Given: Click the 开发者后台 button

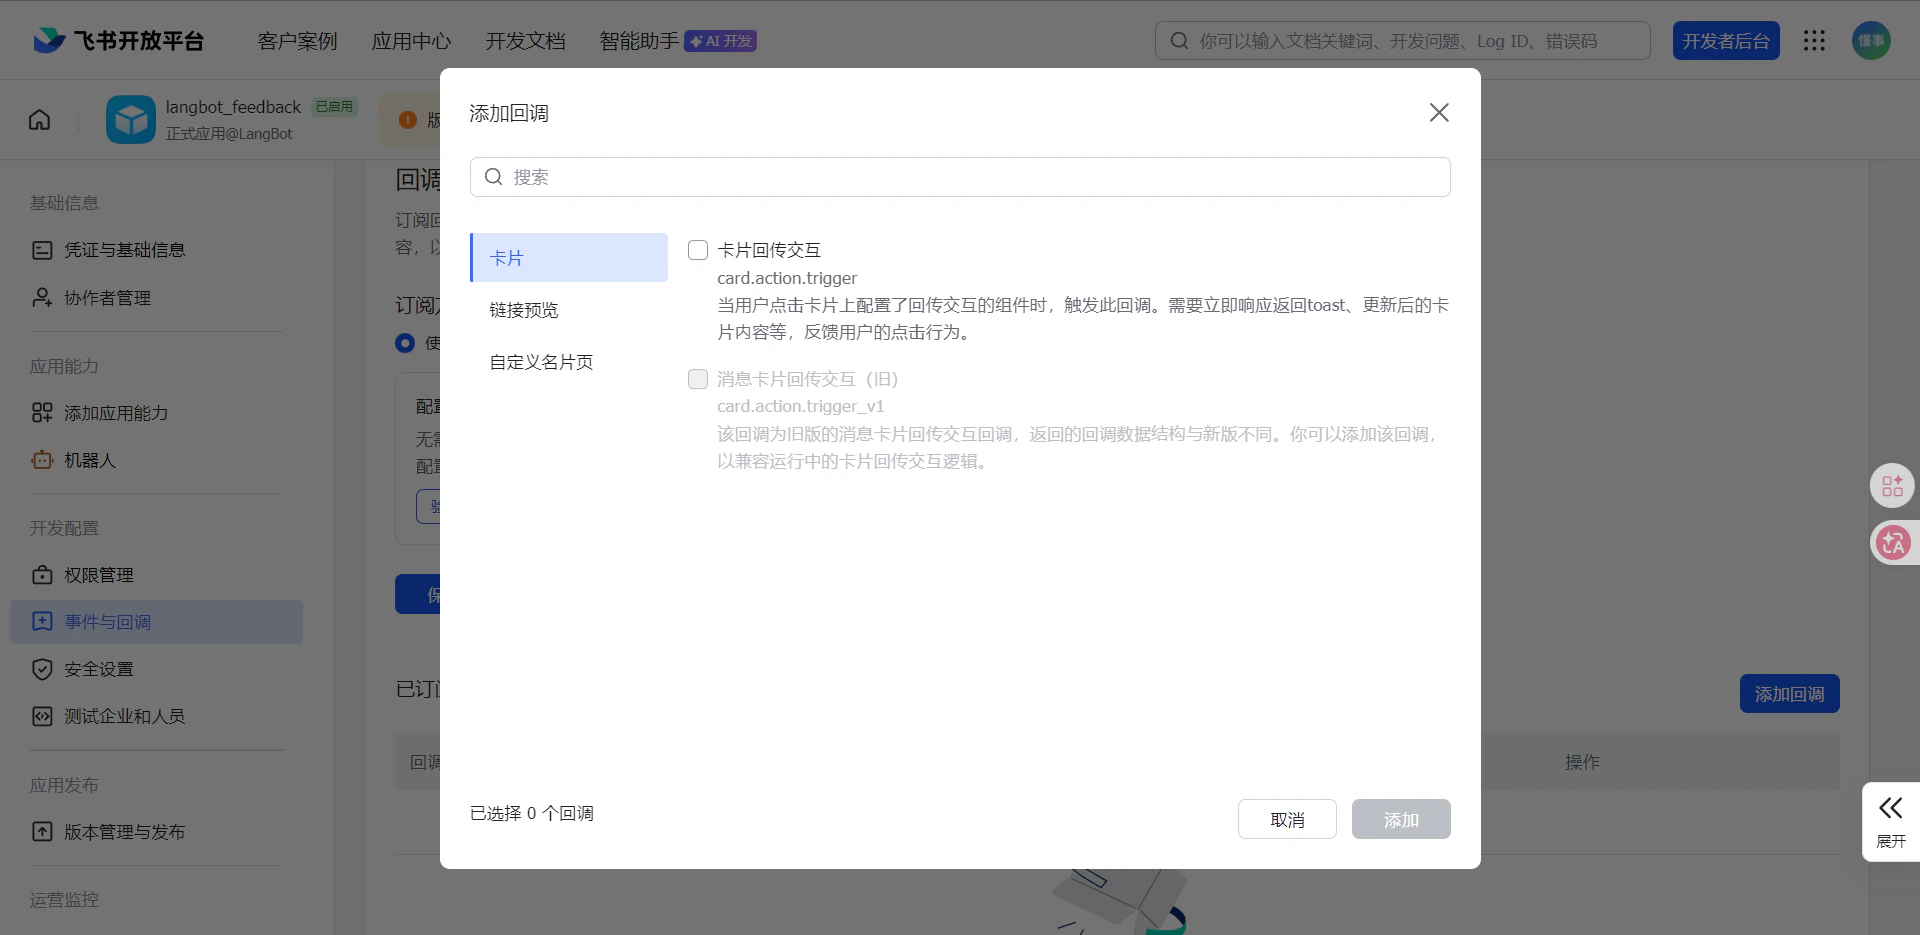Looking at the screenshot, I should (1725, 40).
